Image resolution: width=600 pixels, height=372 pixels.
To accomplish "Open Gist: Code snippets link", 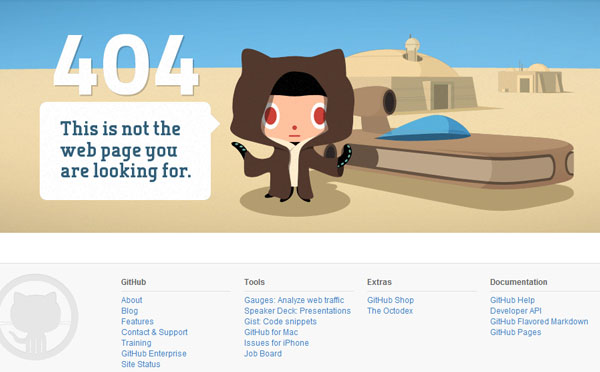I will [280, 321].
